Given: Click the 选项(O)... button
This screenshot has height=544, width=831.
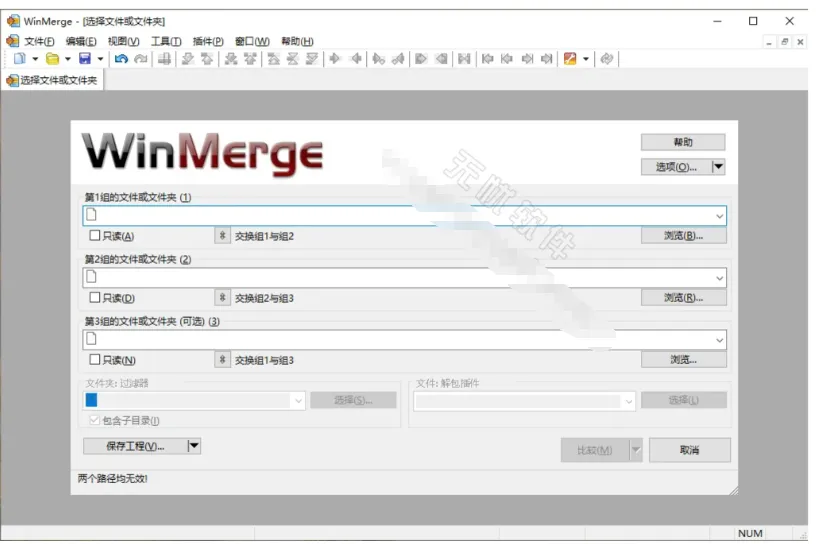Looking at the screenshot, I should [x=676, y=166].
